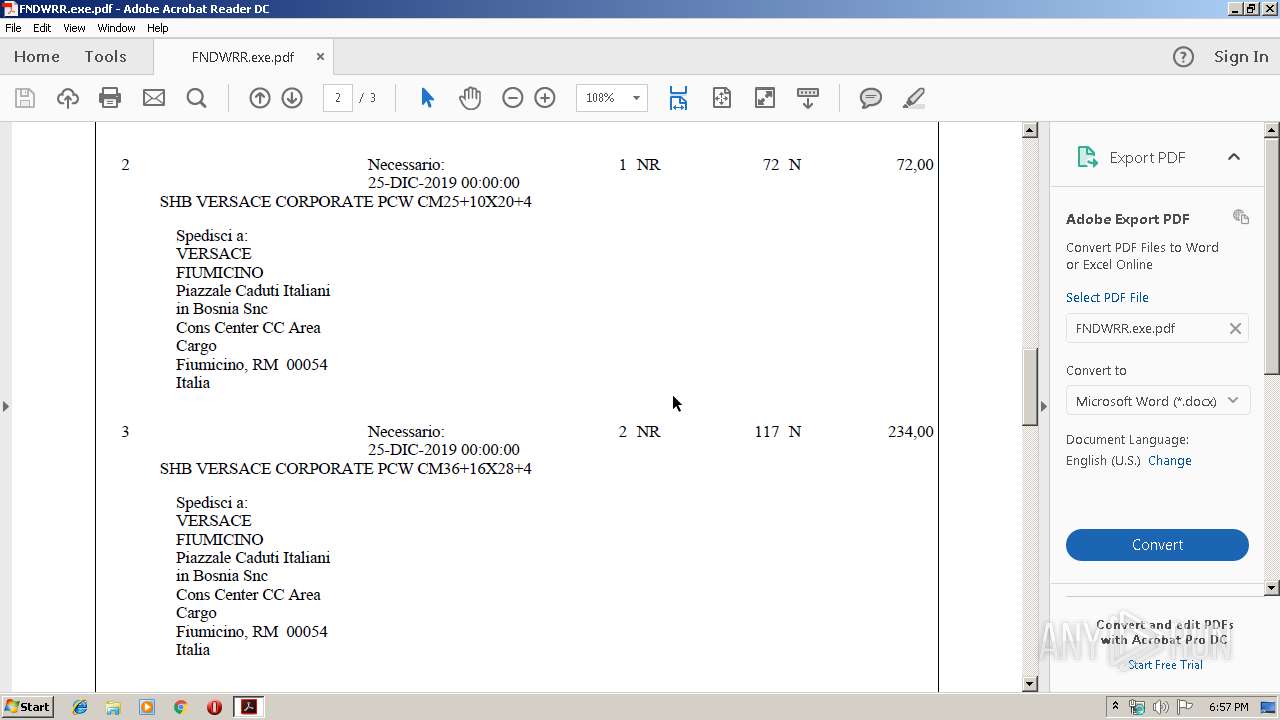Click the page number input field
Screen dimensions: 1280x720
(x=338, y=98)
